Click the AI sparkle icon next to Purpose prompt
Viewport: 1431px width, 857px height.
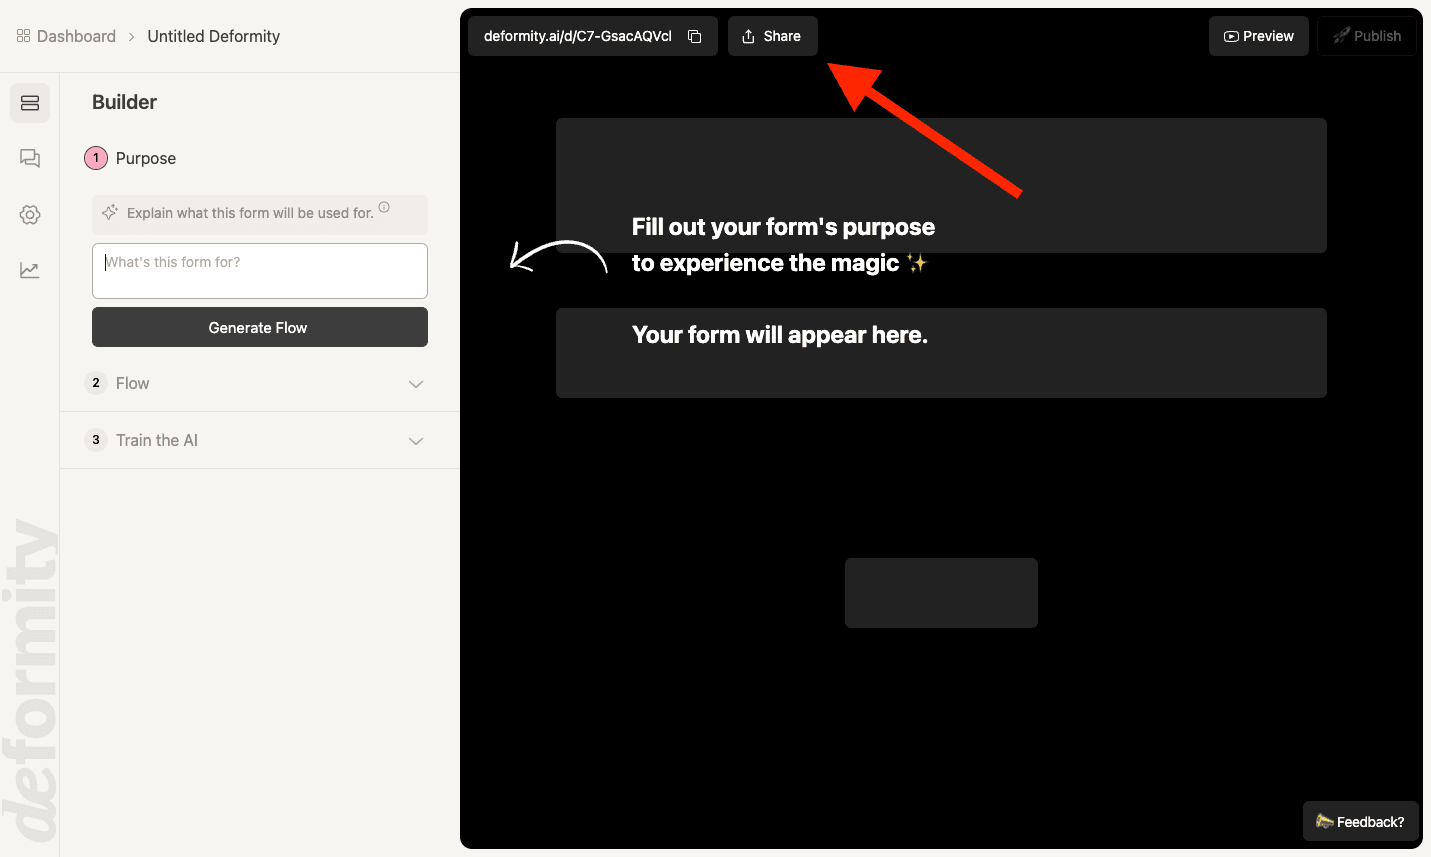point(108,214)
